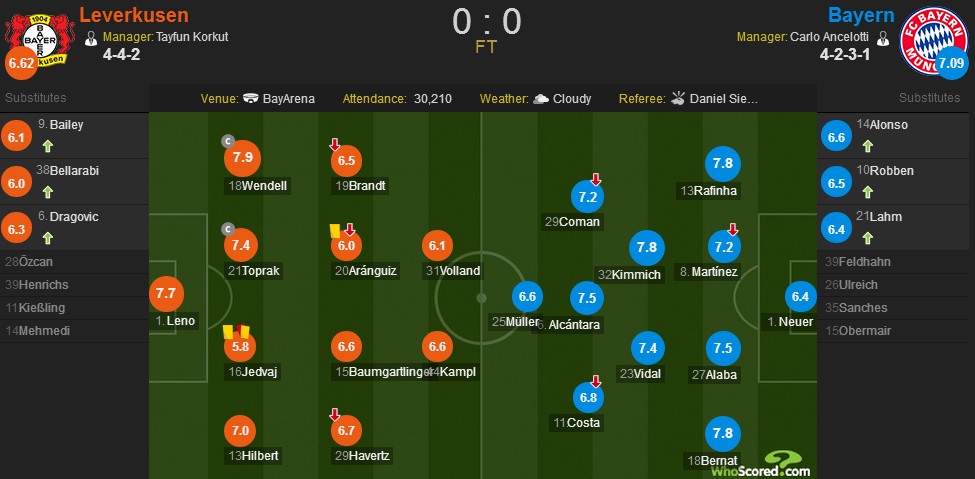Click Aránguiz's yellow card icon
975x479 pixels.
point(335,230)
